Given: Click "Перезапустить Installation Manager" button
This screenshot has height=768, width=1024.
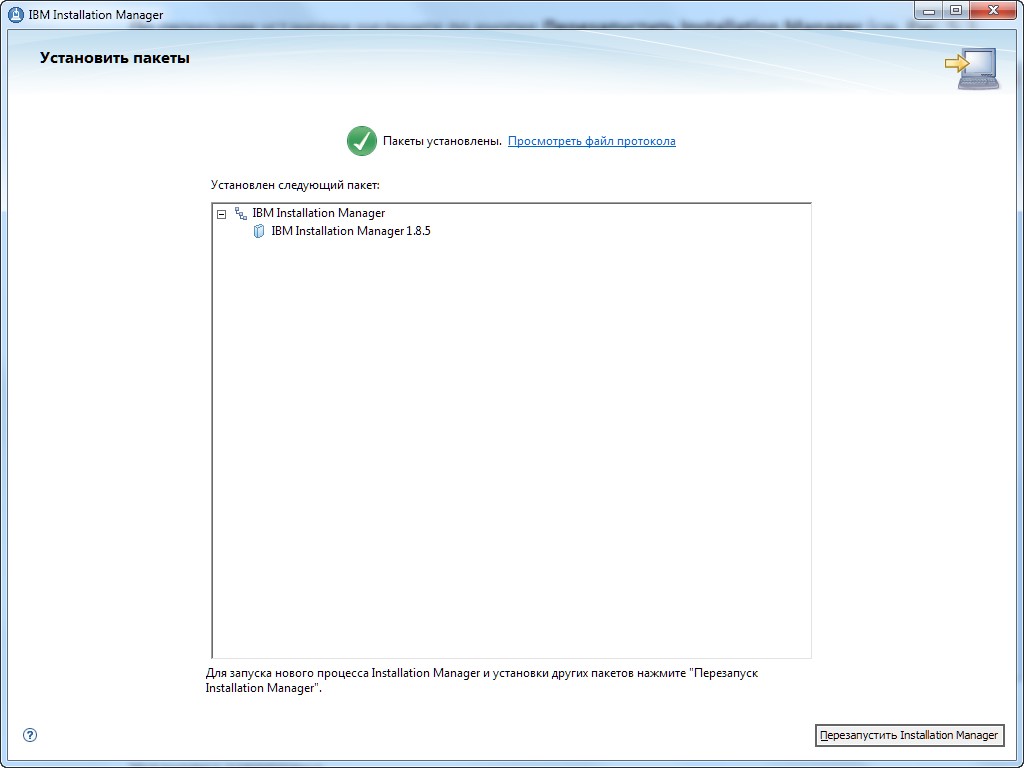Looking at the screenshot, I should [x=909, y=735].
